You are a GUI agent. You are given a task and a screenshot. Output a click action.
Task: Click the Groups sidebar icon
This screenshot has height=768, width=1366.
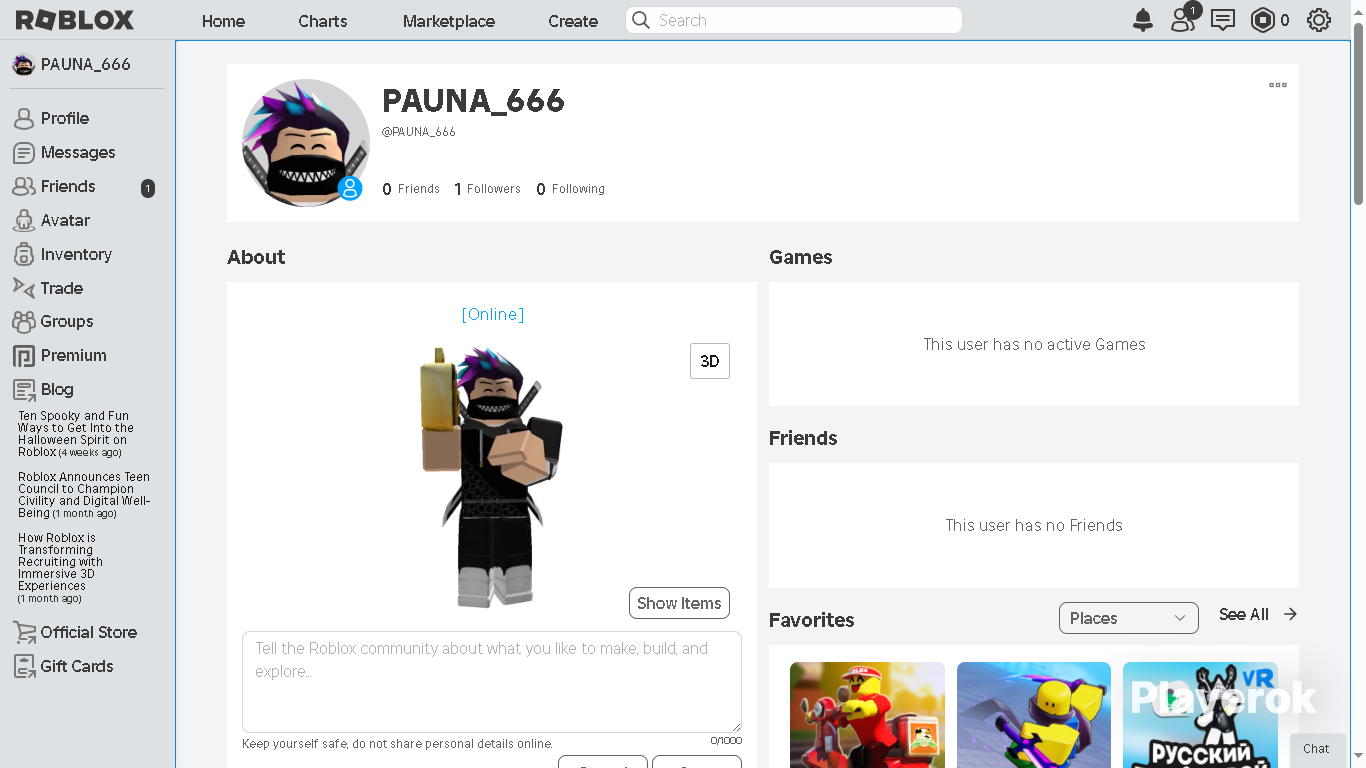[x=24, y=322]
